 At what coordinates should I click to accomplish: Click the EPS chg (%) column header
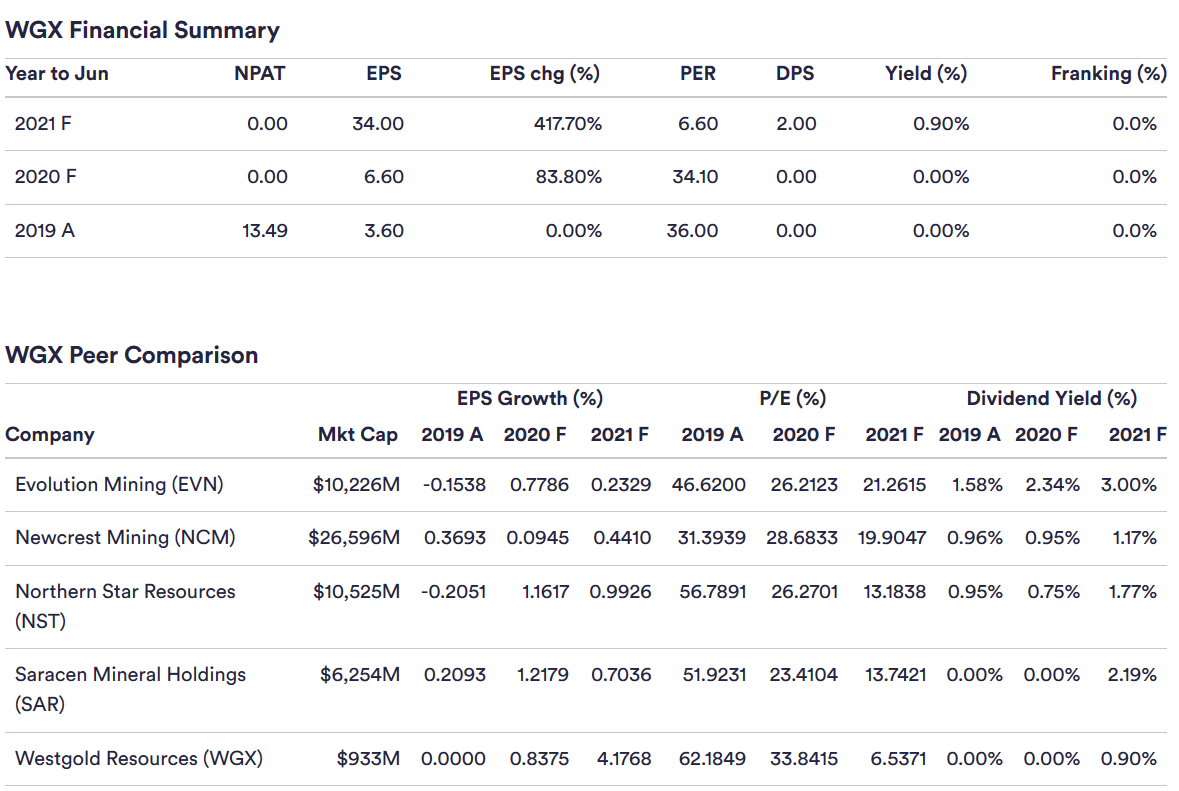(x=544, y=74)
